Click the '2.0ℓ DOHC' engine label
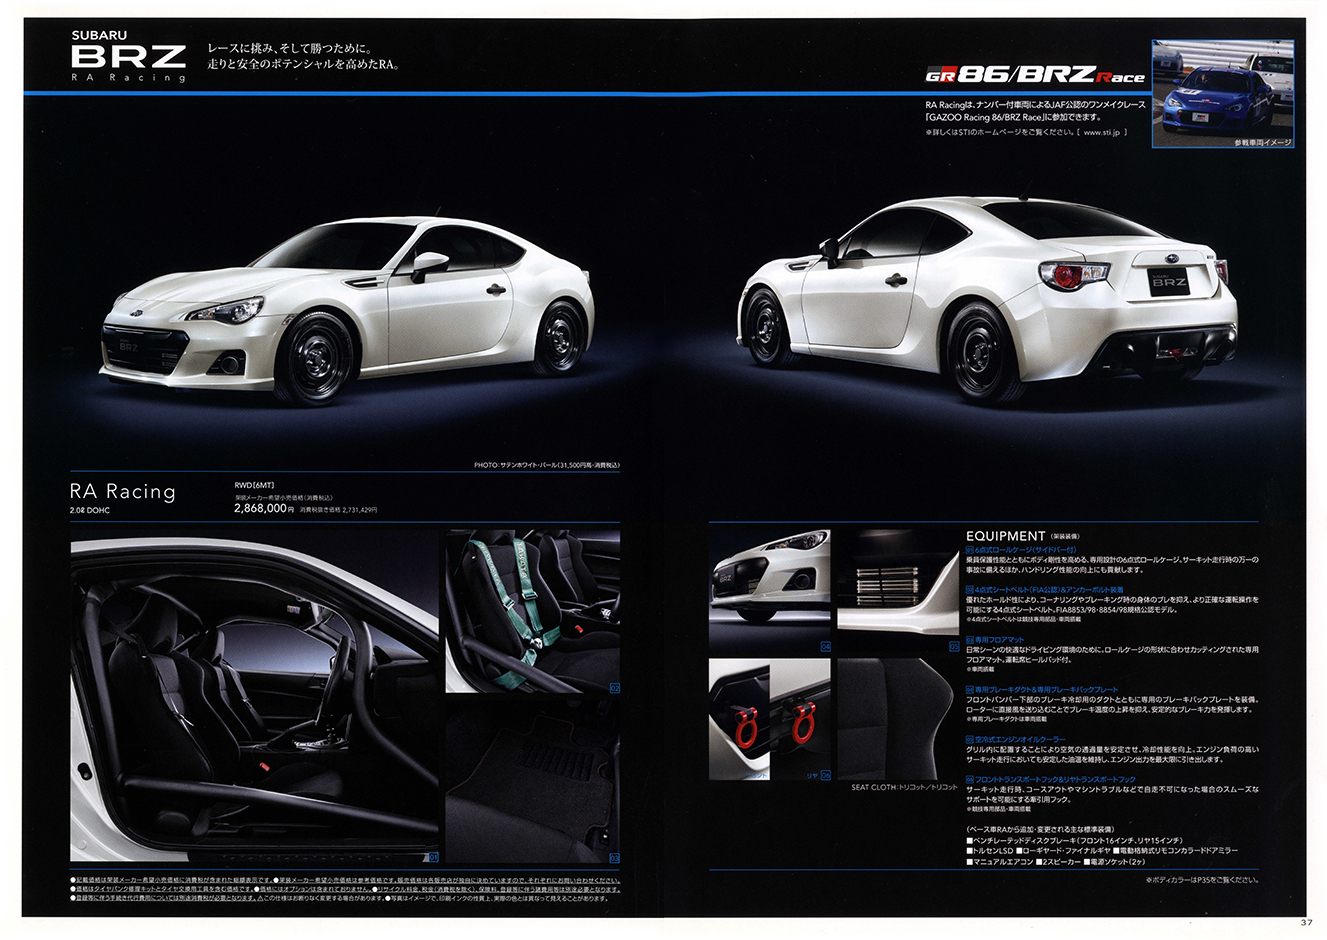The image size is (1327, 940). 90,511
